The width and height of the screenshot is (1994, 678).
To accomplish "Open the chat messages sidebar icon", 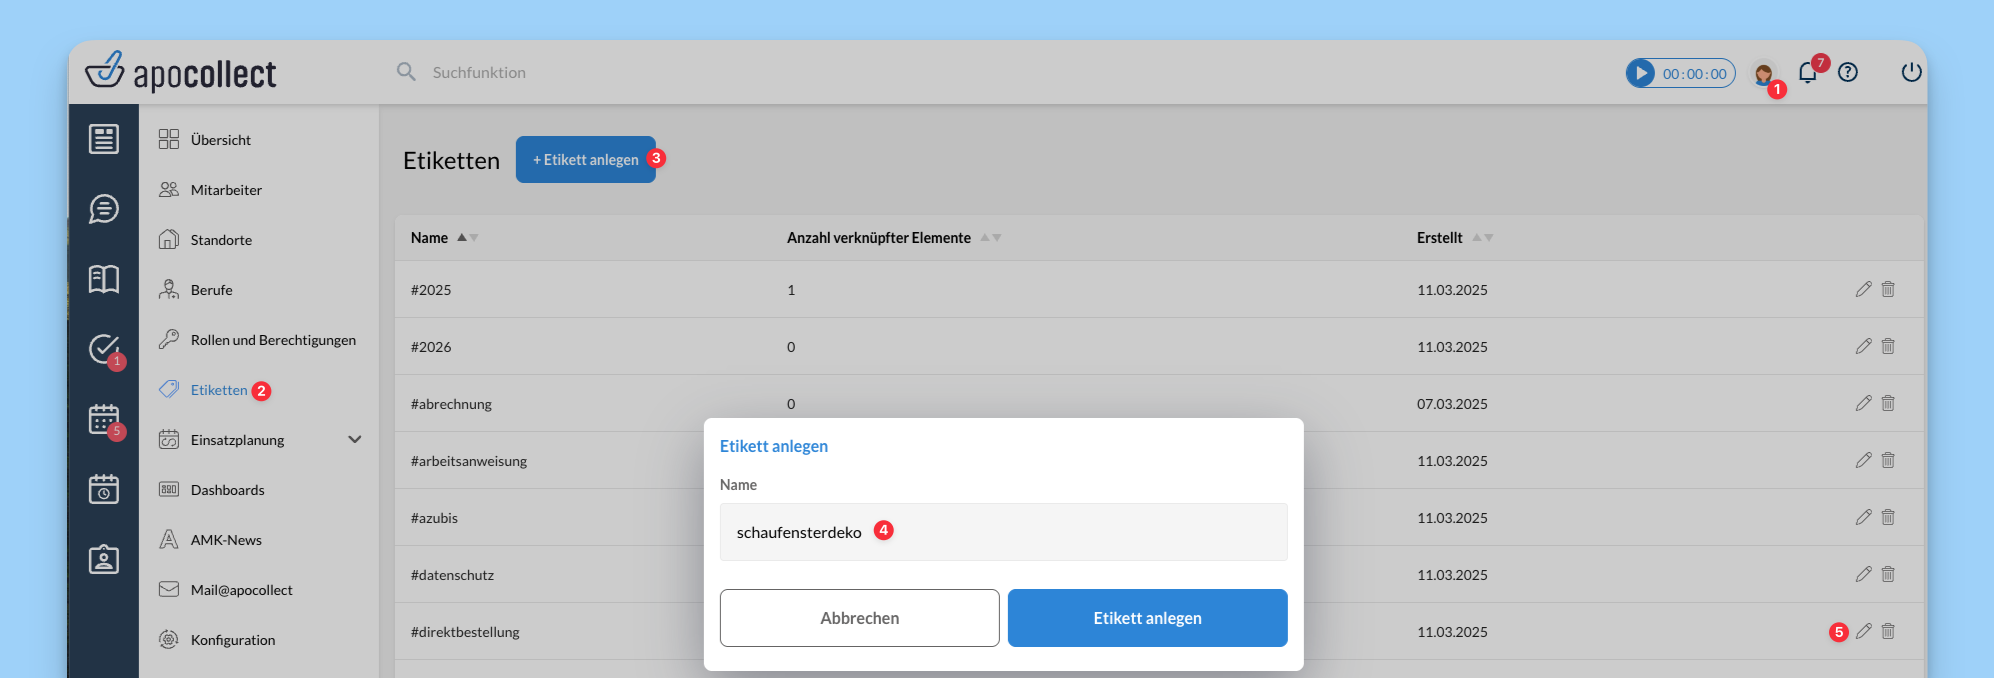I will tap(104, 209).
